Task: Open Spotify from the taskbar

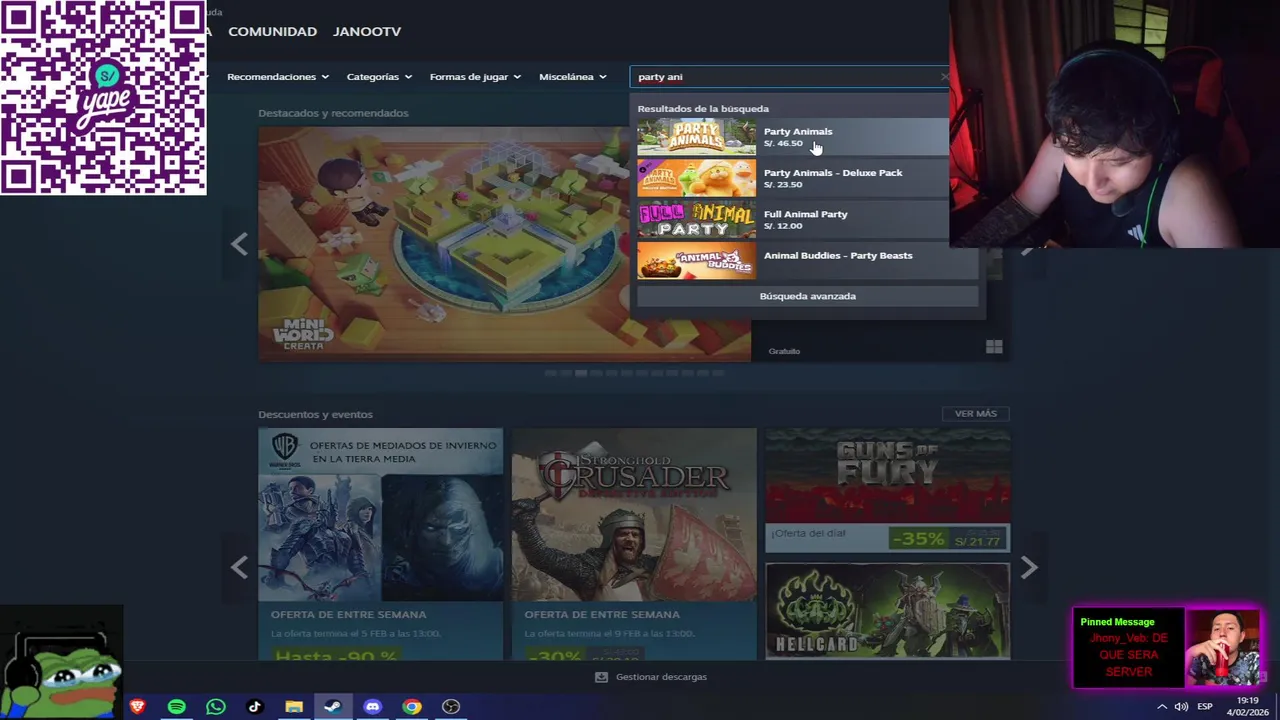Action: point(177,707)
